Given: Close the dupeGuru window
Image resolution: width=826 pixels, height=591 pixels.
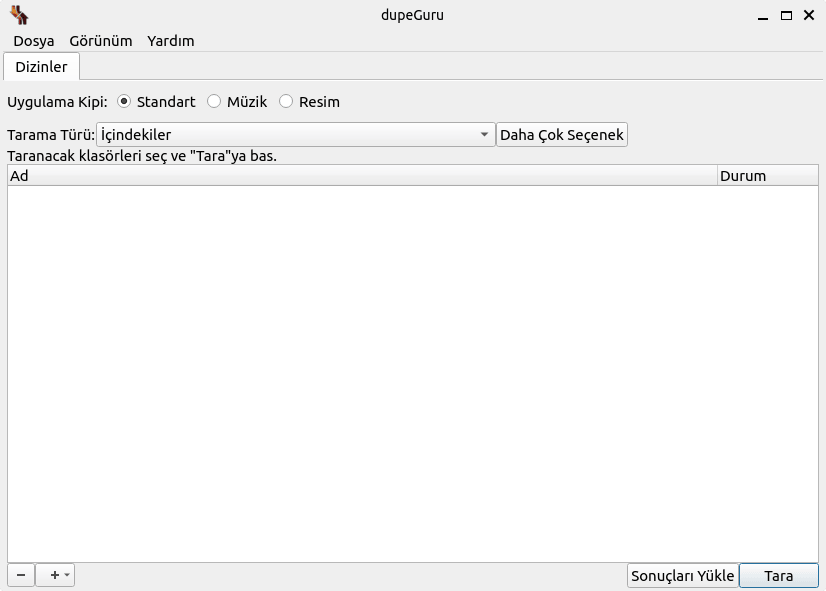Looking at the screenshot, I should pyautogui.click(x=808, y=15).
